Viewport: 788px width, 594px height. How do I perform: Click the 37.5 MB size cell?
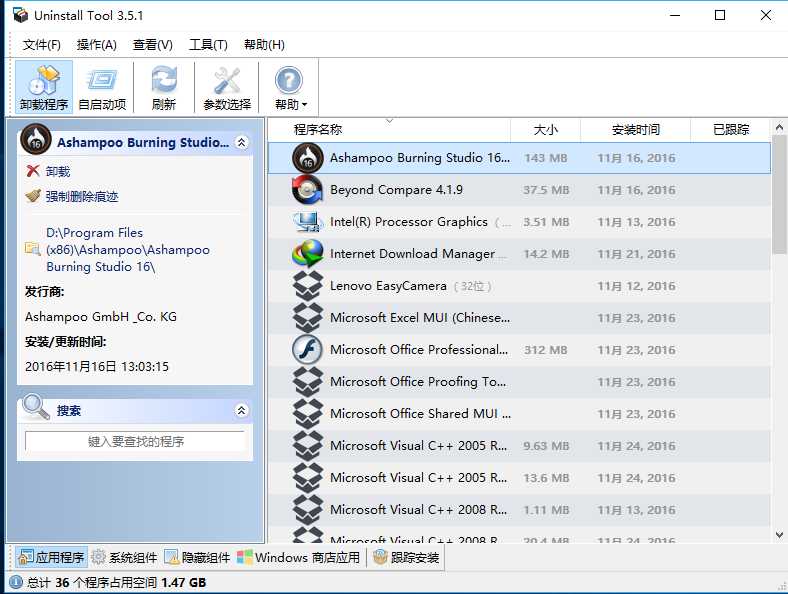(546, 190)
